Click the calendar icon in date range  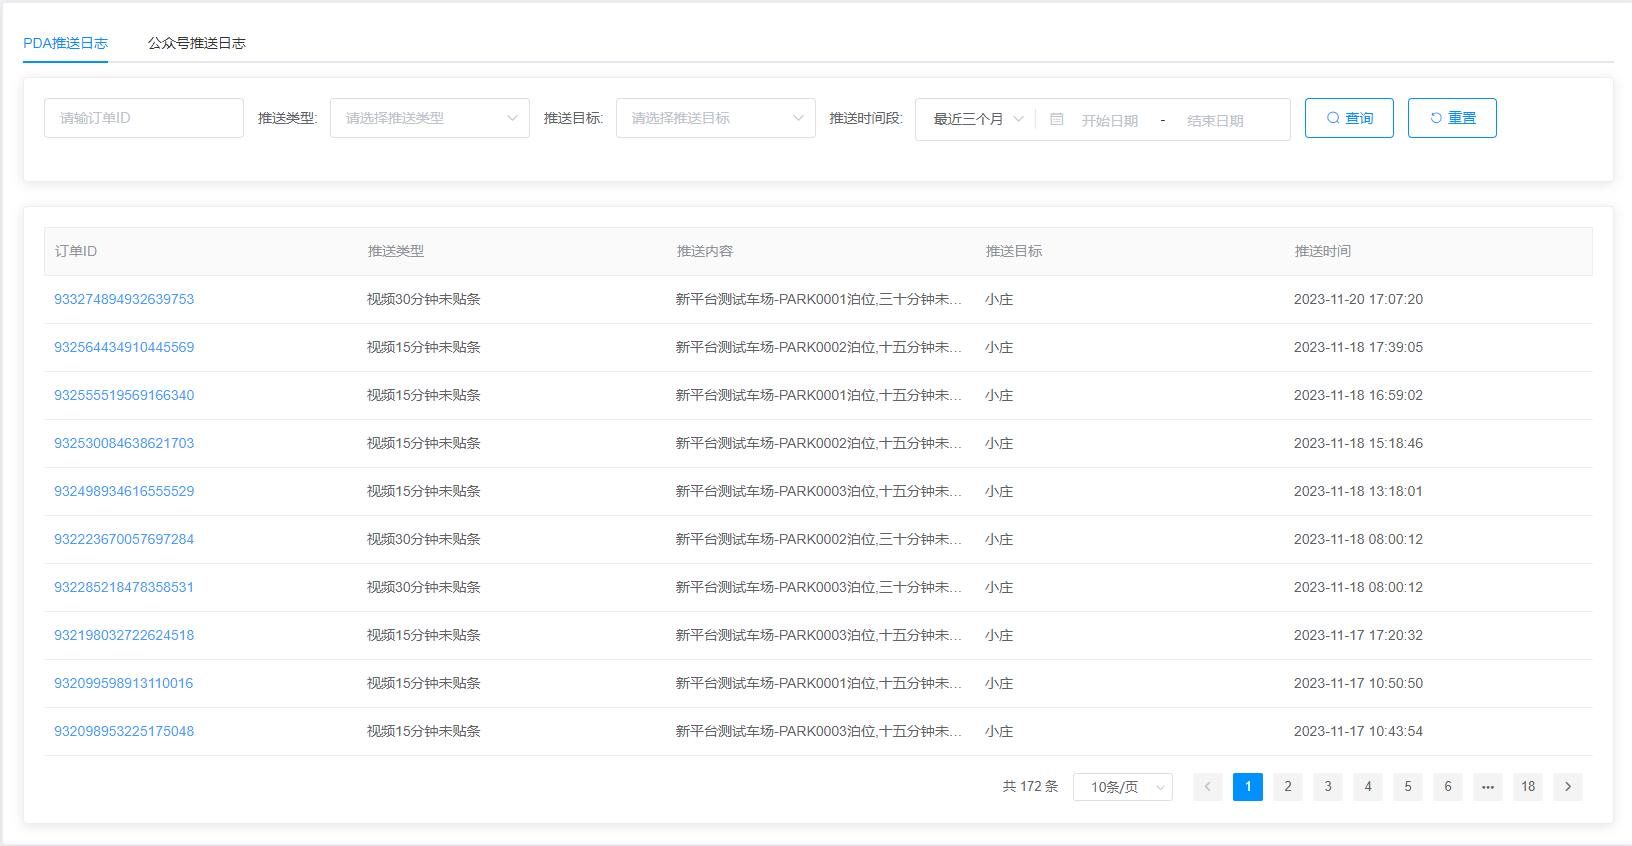1056,119
